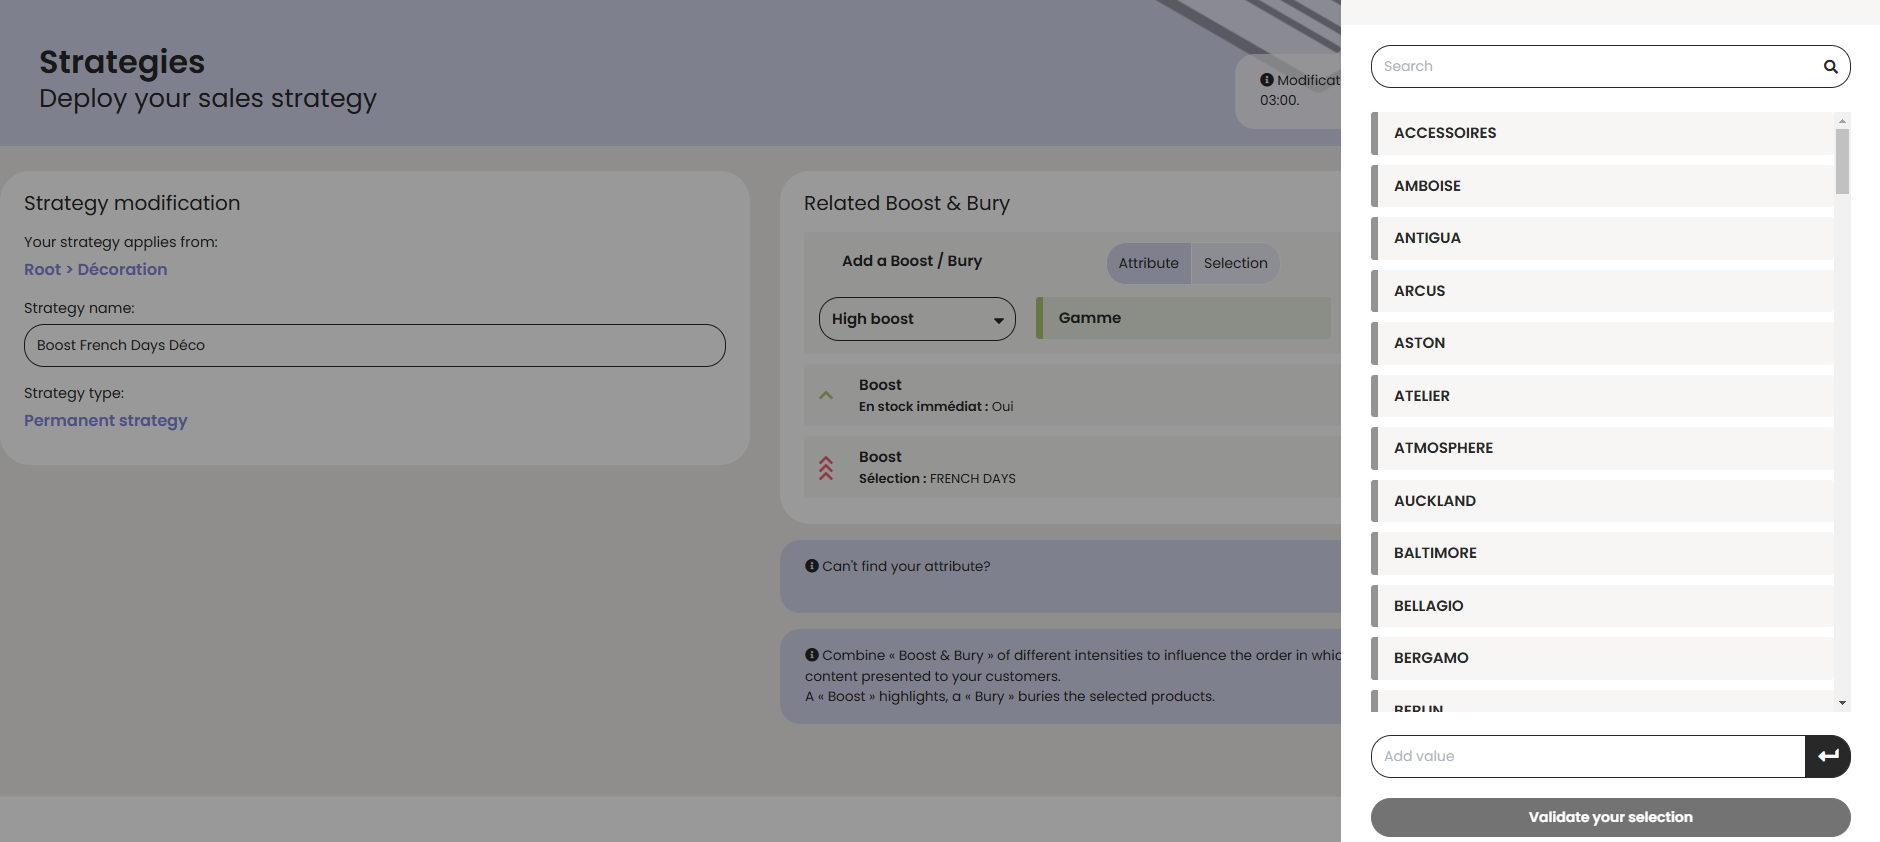Viewport: 1880px width, 842px height.
Task: Switch to the Attribute tab
Action: 1148,263
